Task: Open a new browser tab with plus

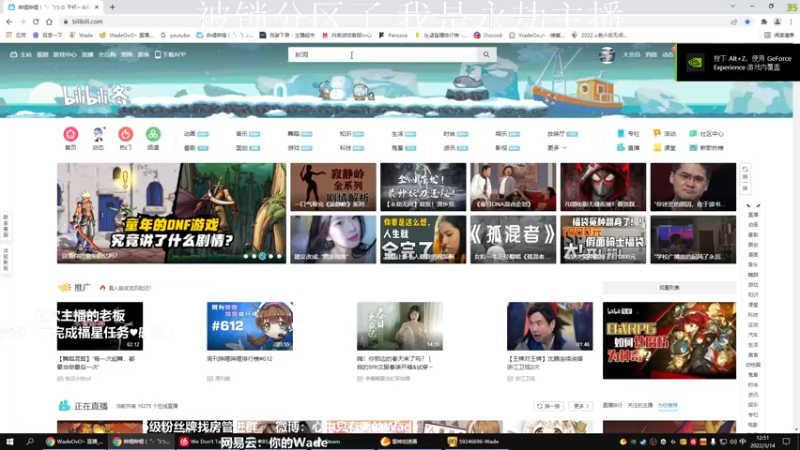Action: [x=112, y=7]
